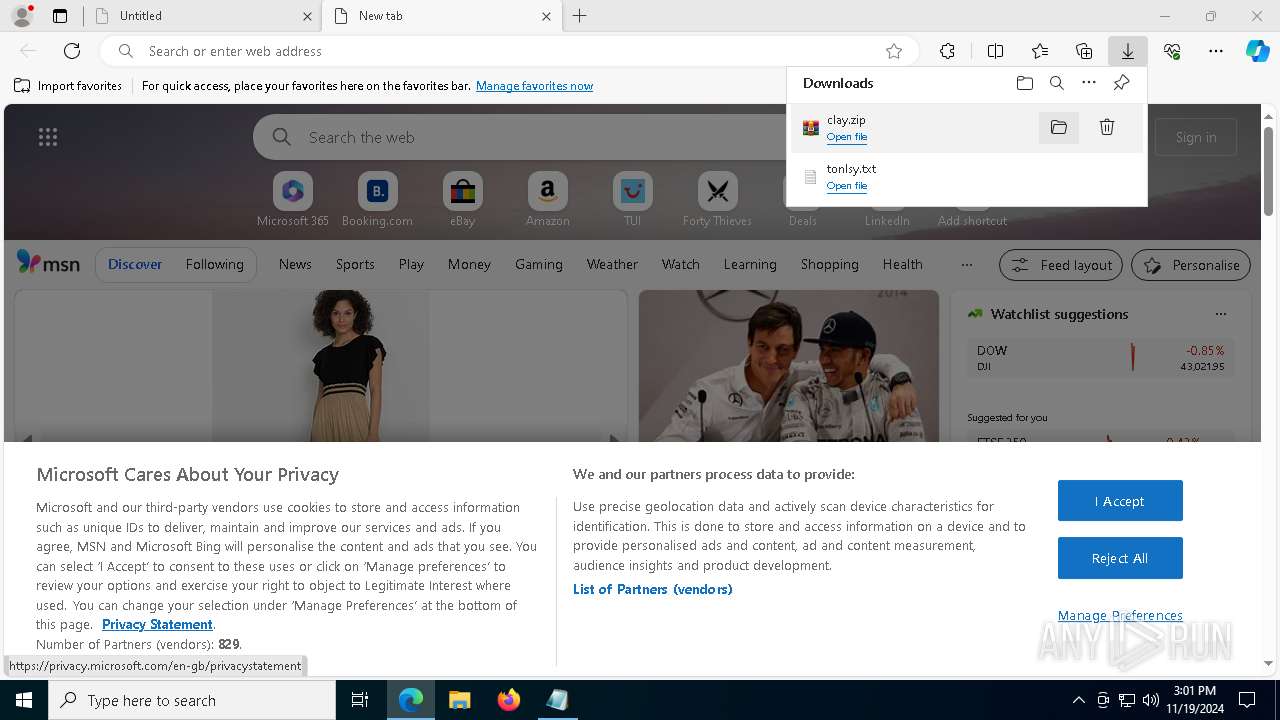Focus the address bar
Image resolution: width=1280 pixels, height=720 pixels.
[x=507, y=51]
